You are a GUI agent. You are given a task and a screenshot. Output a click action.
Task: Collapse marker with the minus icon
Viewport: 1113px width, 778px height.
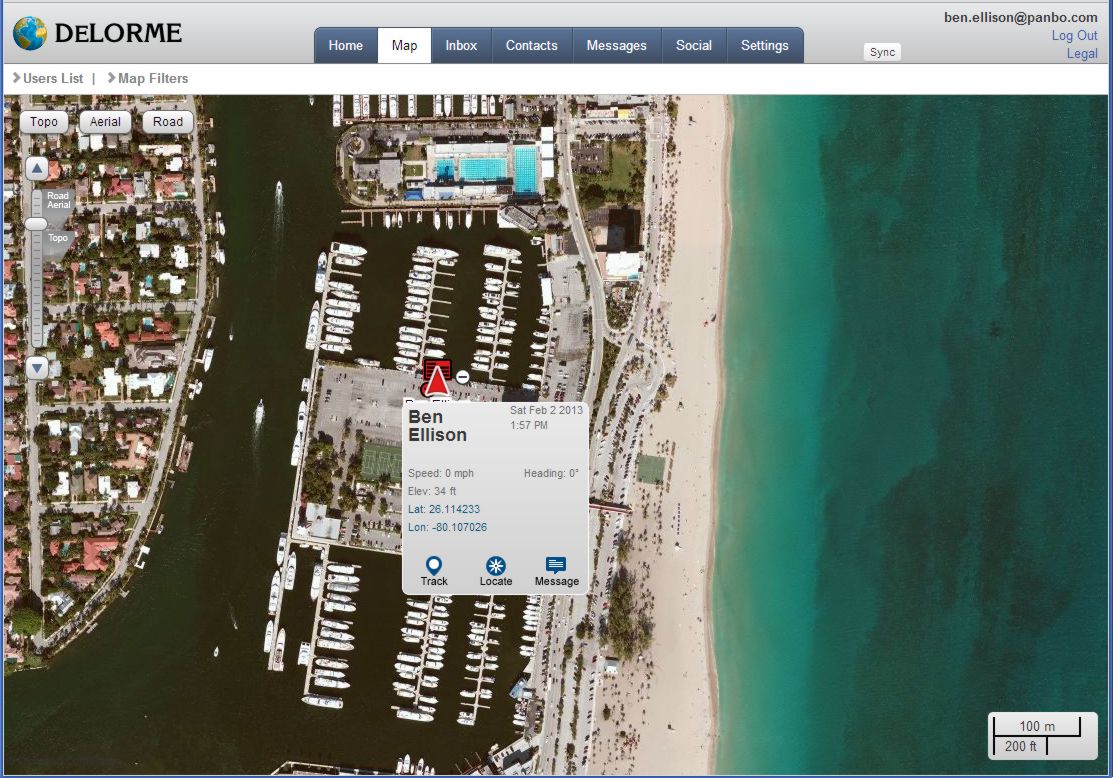(x=462, y=377)
